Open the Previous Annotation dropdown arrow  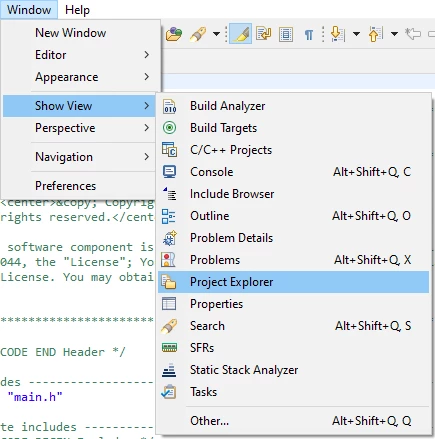pos(394,34)
